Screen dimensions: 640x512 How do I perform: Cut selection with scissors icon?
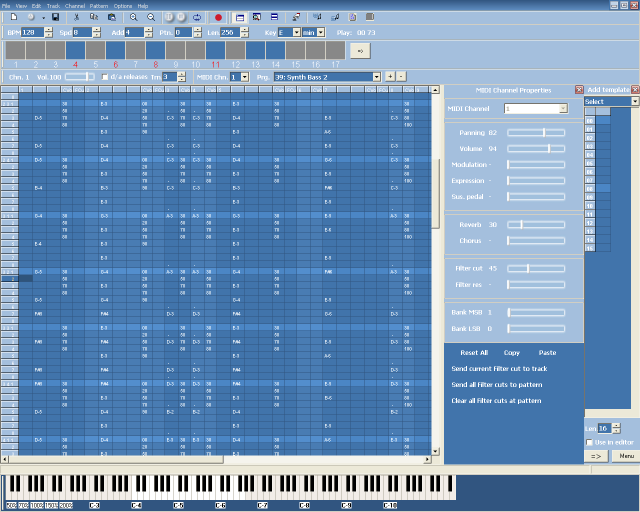click(76, 17)
